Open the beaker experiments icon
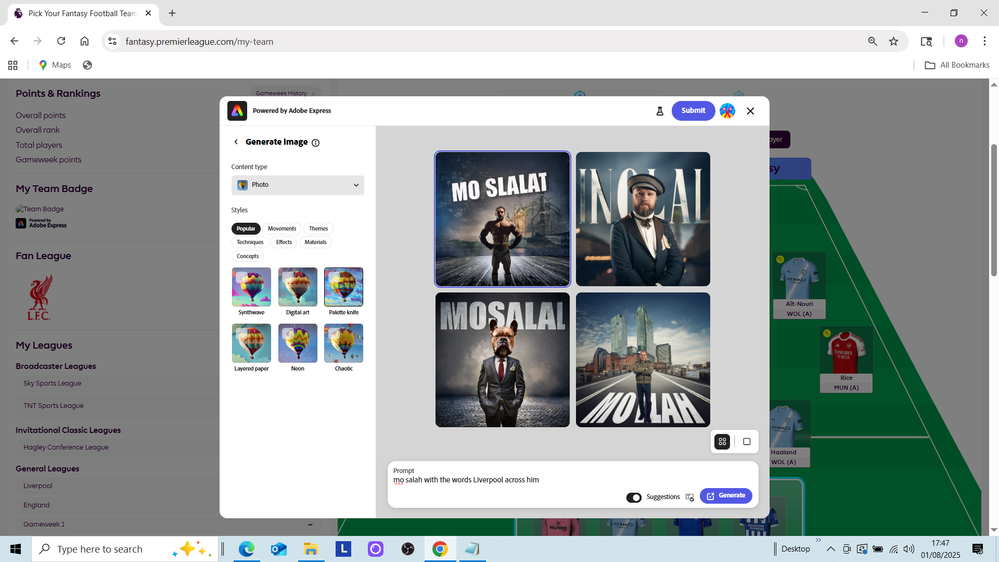This screenshot has width=999, height=562. [659, 111]
